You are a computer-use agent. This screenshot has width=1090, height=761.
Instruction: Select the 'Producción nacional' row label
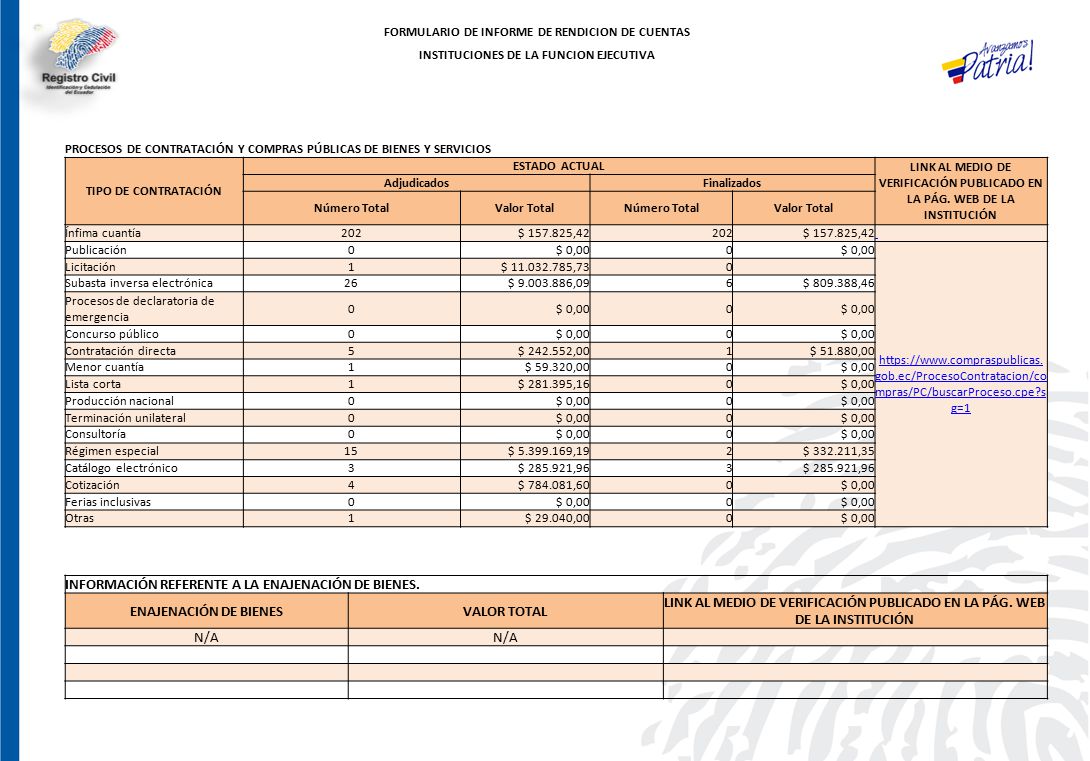[x=120, y=401]
